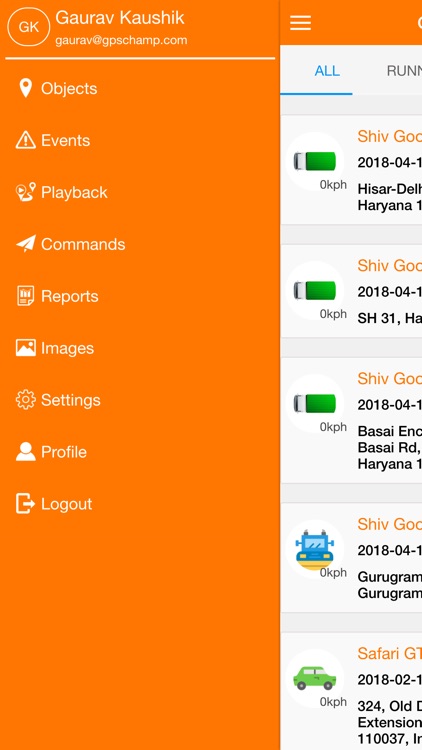Open the Reports menu item
The width and height of the screenshot is (422, 750).
click(x=140, y=296)
